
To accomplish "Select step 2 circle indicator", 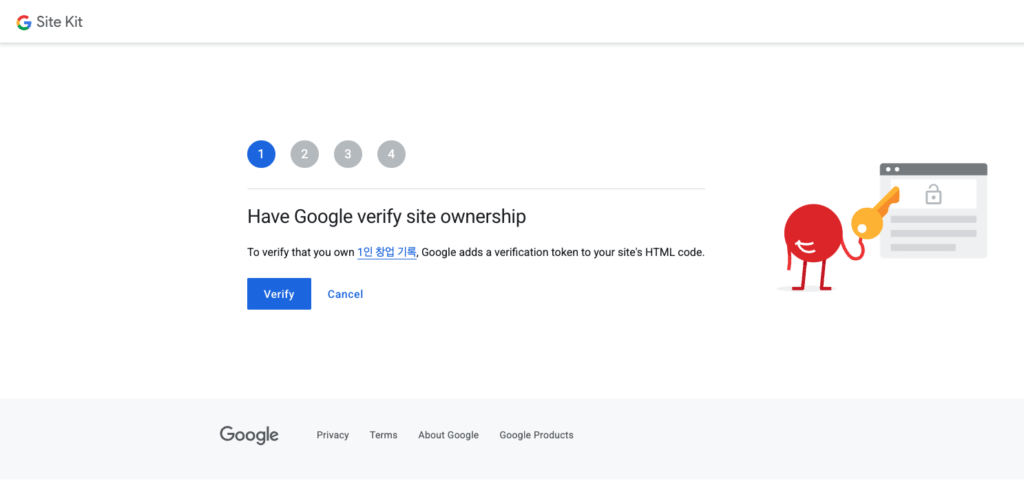I will click(x=305, y=154).
